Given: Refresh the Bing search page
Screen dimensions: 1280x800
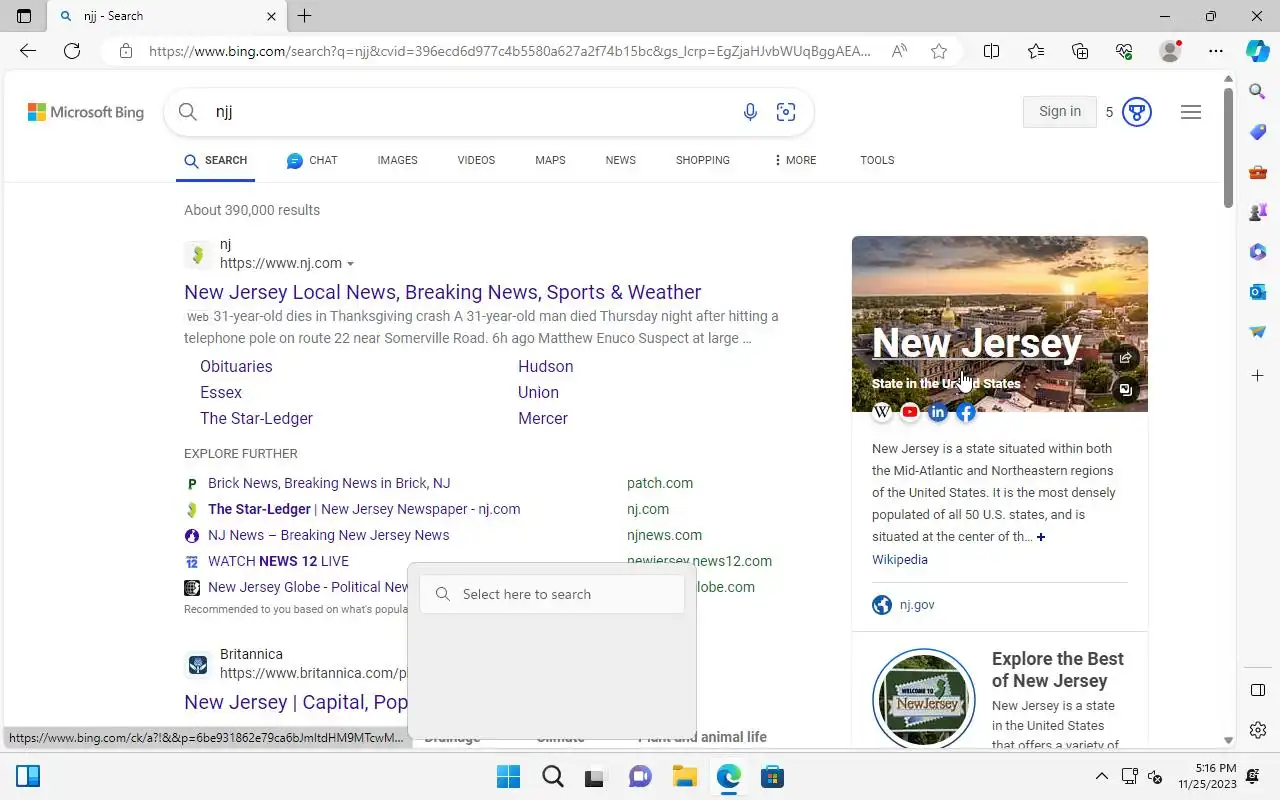Looking at the screenshot, I should pyautogui.click(x=72, y=51).
